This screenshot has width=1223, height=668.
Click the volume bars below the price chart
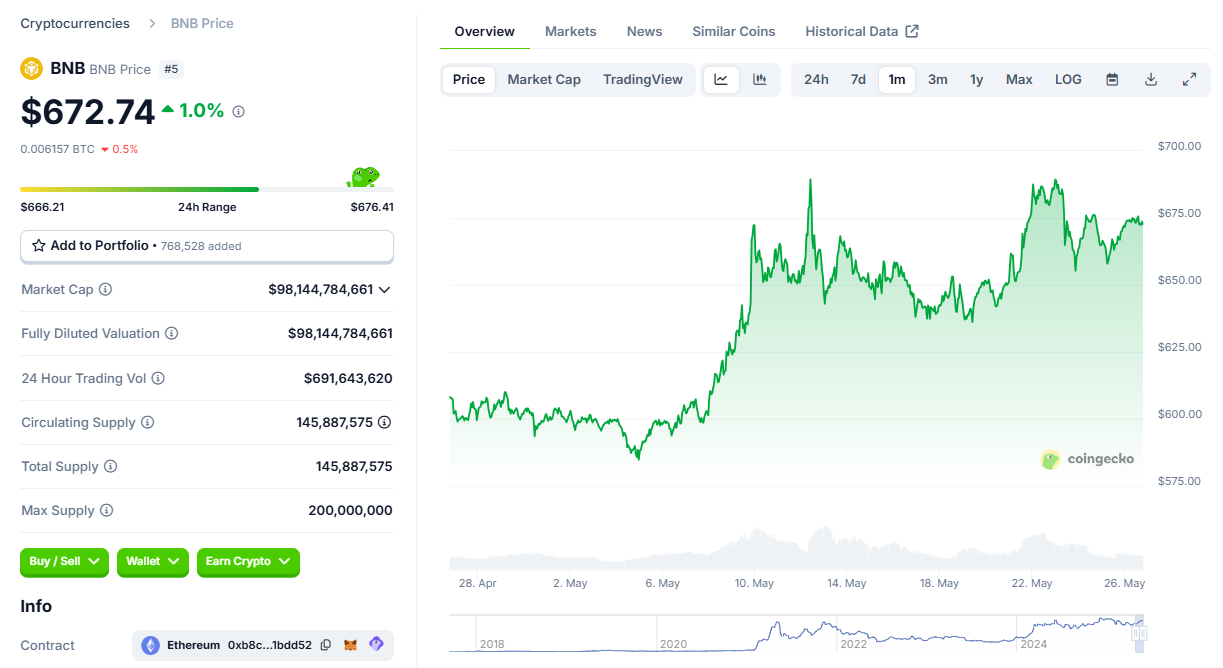point(796,548)
